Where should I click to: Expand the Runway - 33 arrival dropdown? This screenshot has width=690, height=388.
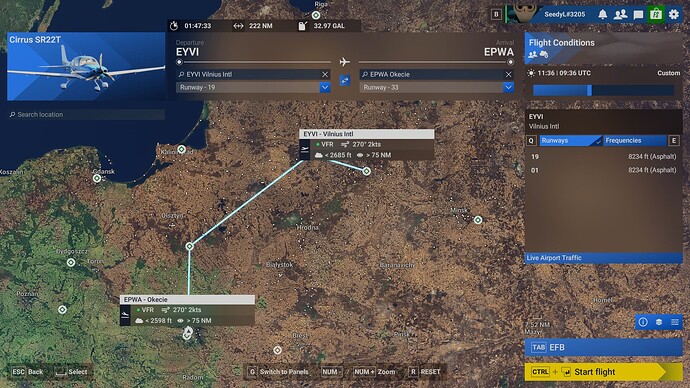[x=508, y=87]
